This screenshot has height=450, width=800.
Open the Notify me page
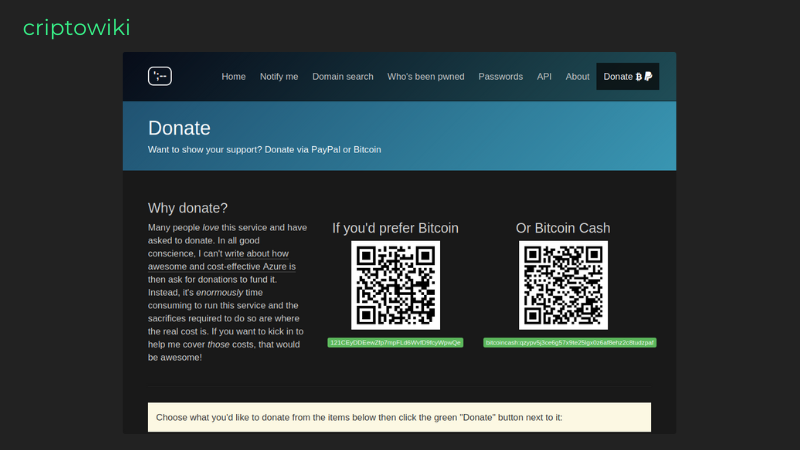pos(279,77)
